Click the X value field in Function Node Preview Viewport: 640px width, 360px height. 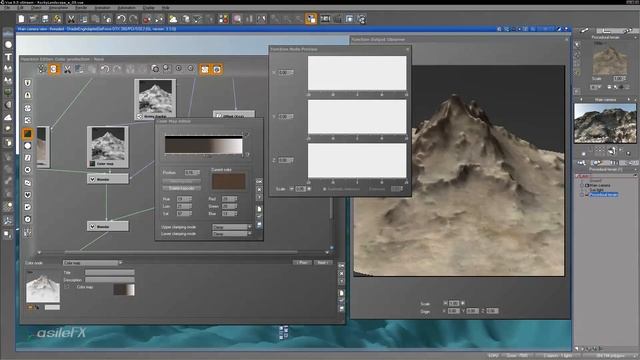[x=285, y=72]
